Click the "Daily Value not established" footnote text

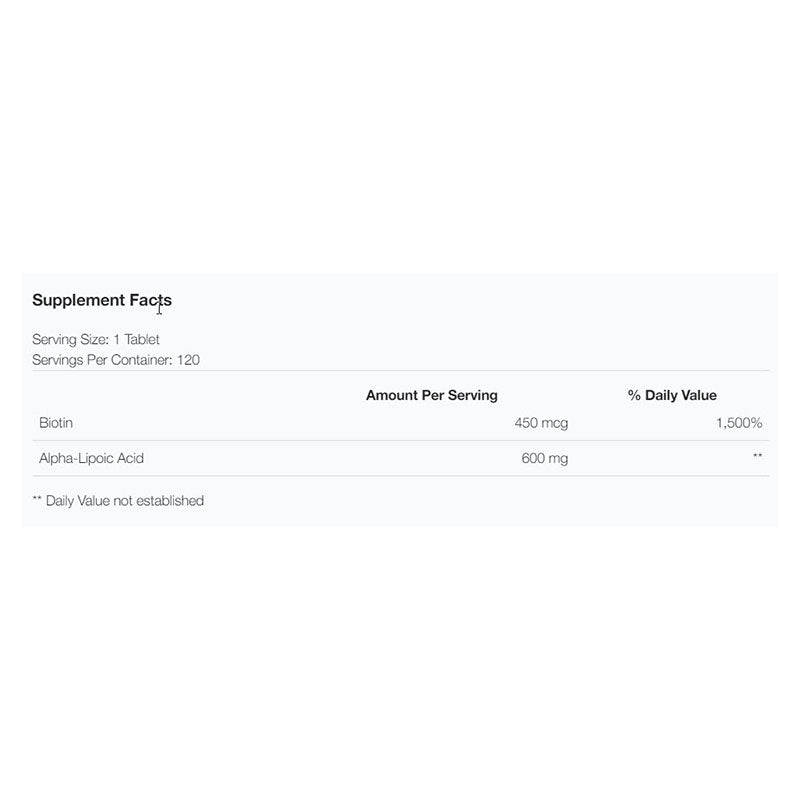125,500
